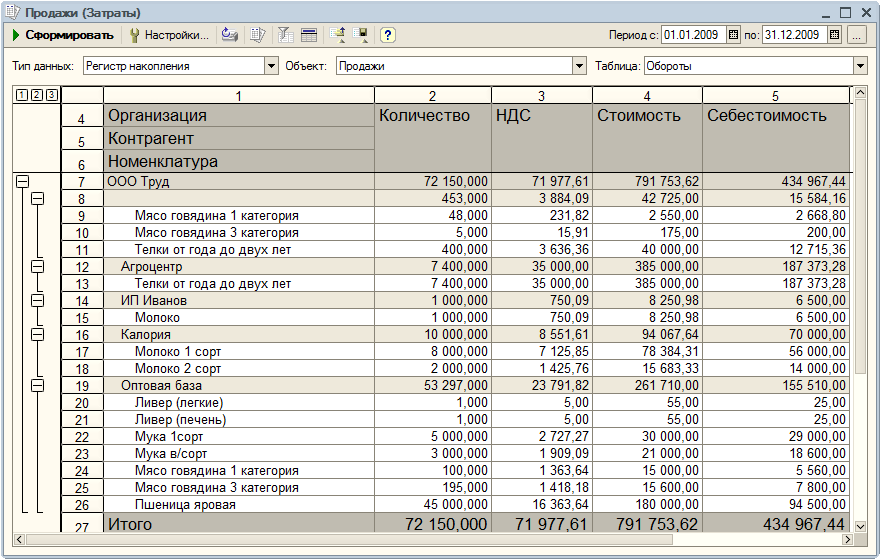Click the vertical scrollbar up arrow
880x559 pixels.
pos(860,93)
